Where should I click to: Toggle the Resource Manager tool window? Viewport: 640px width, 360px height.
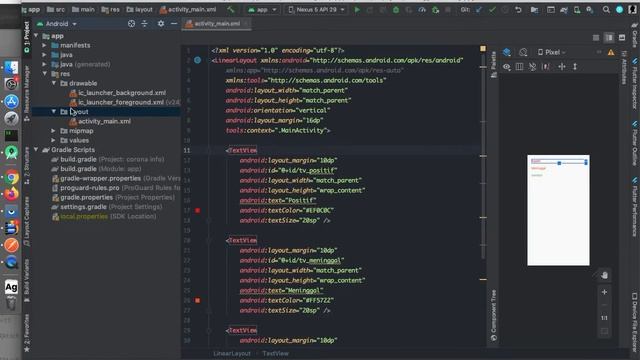click(x=27, y=93)
